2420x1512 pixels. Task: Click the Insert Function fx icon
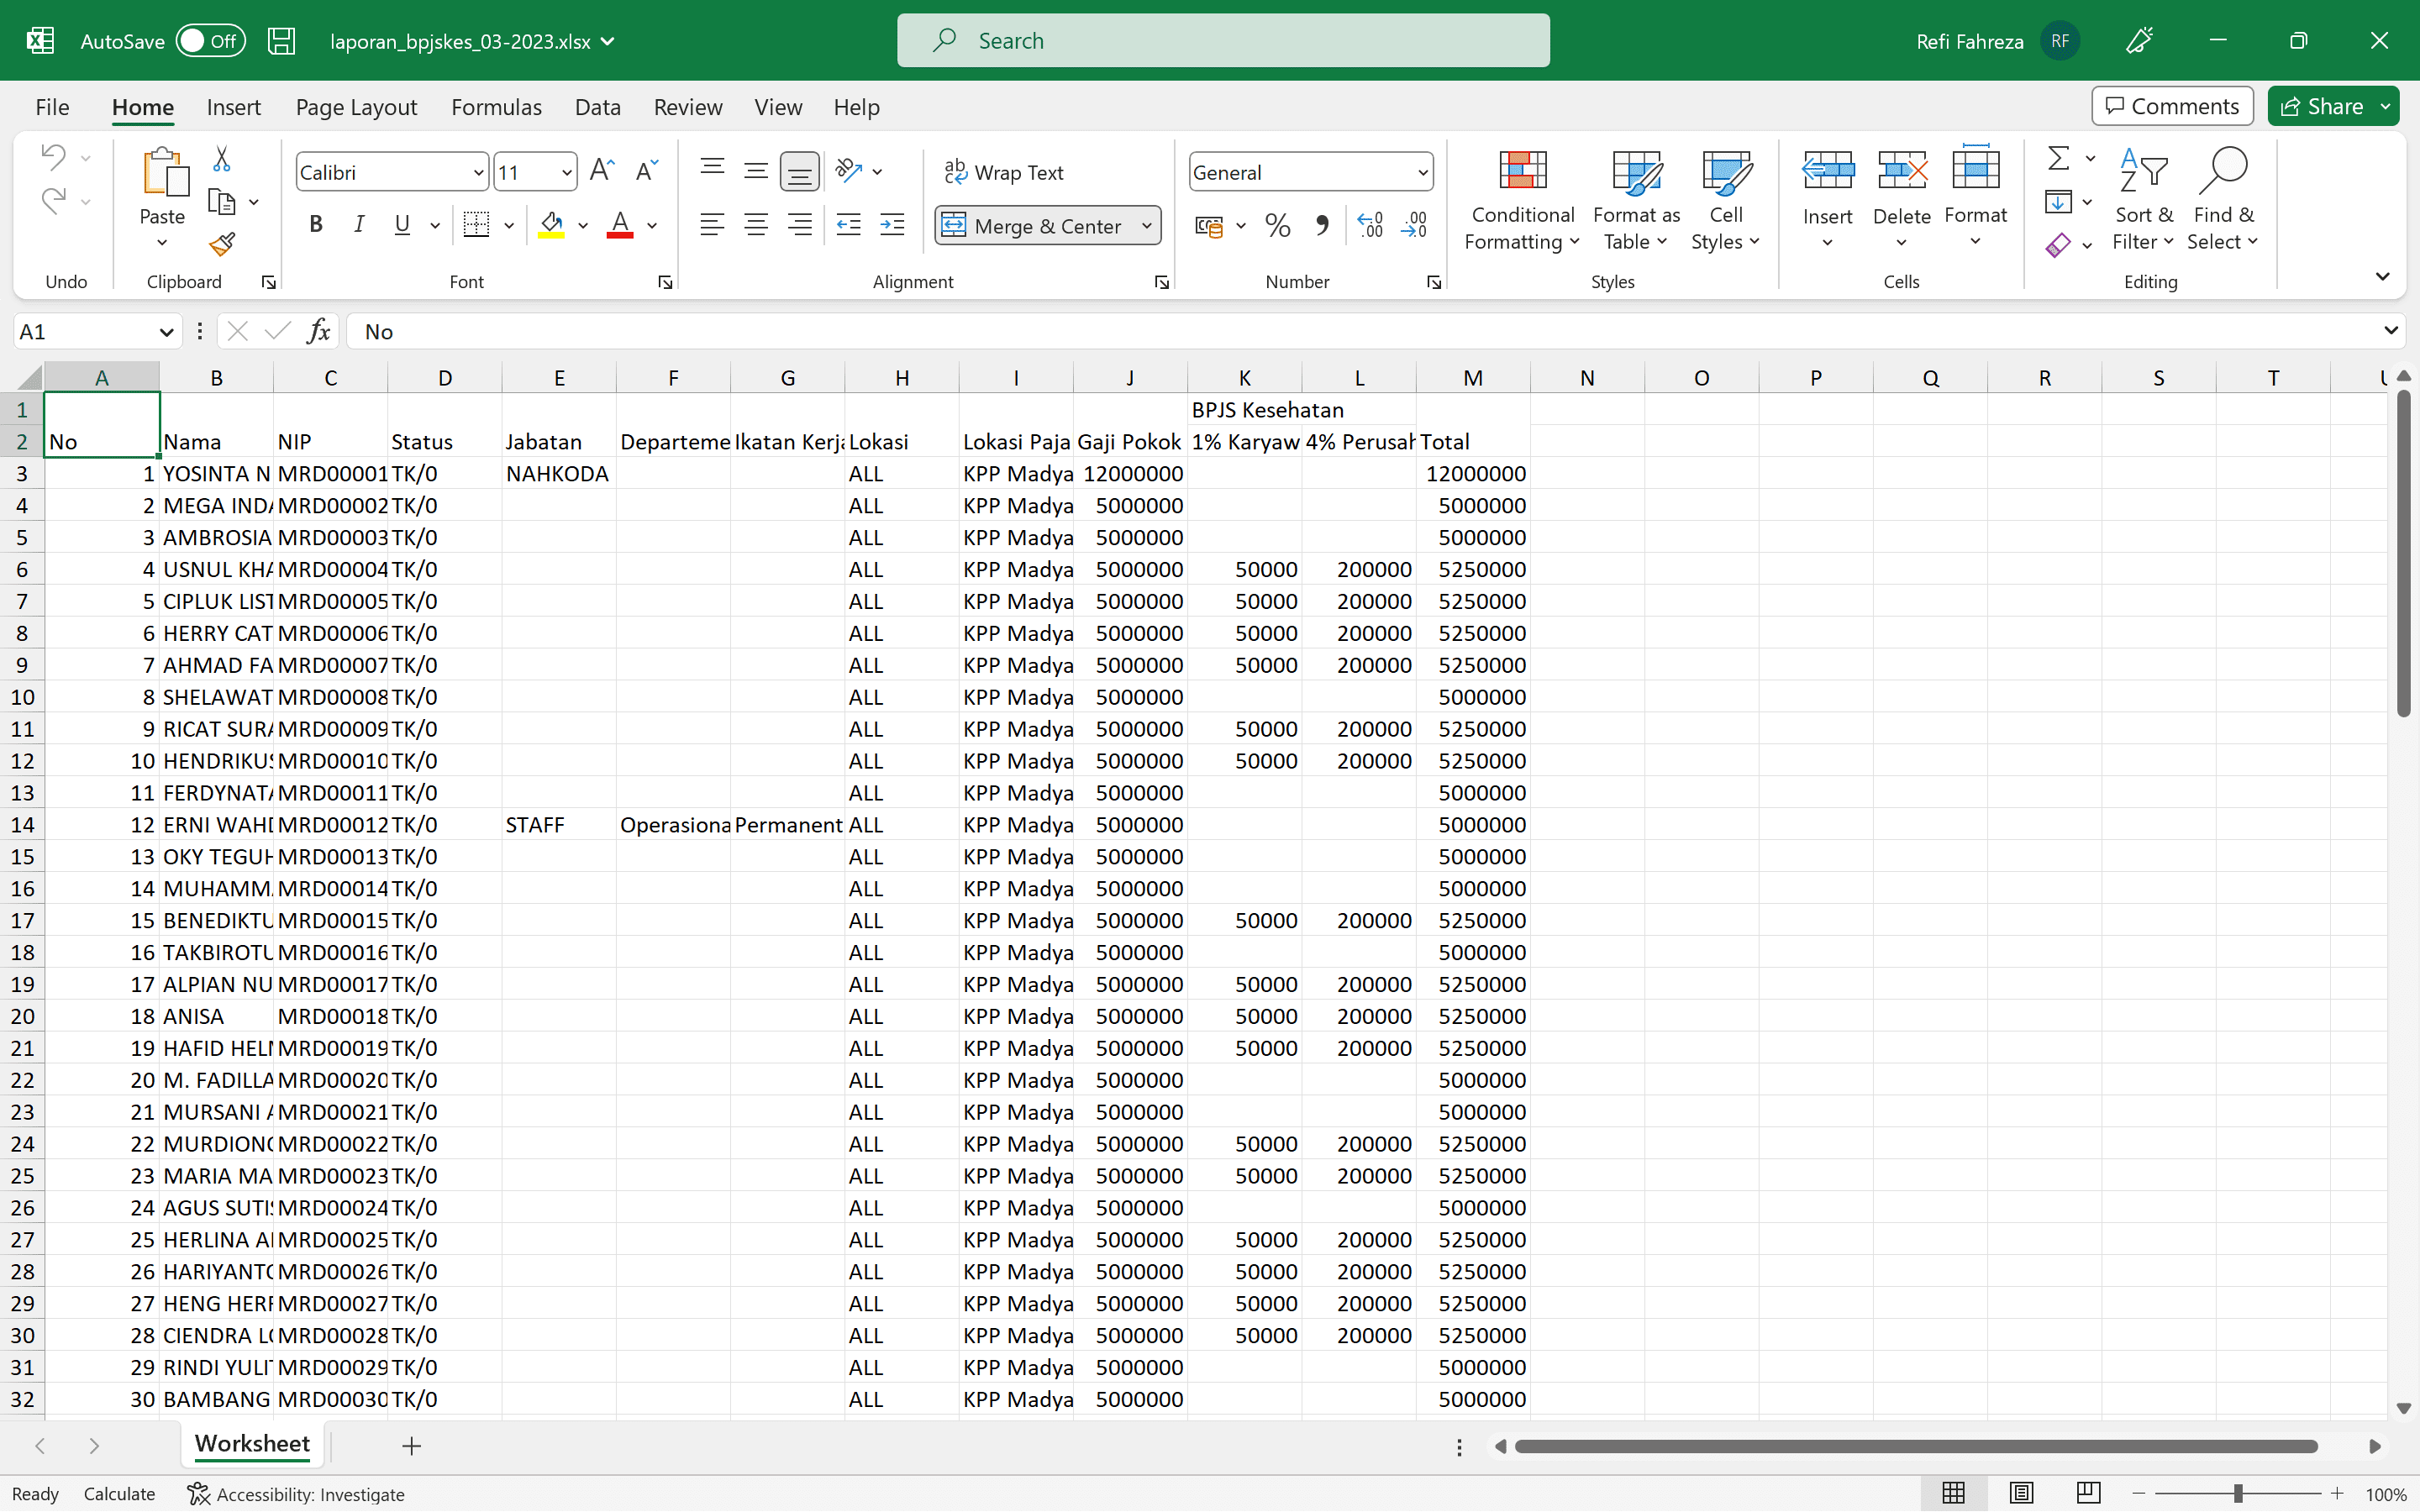[x=319, y=331]
